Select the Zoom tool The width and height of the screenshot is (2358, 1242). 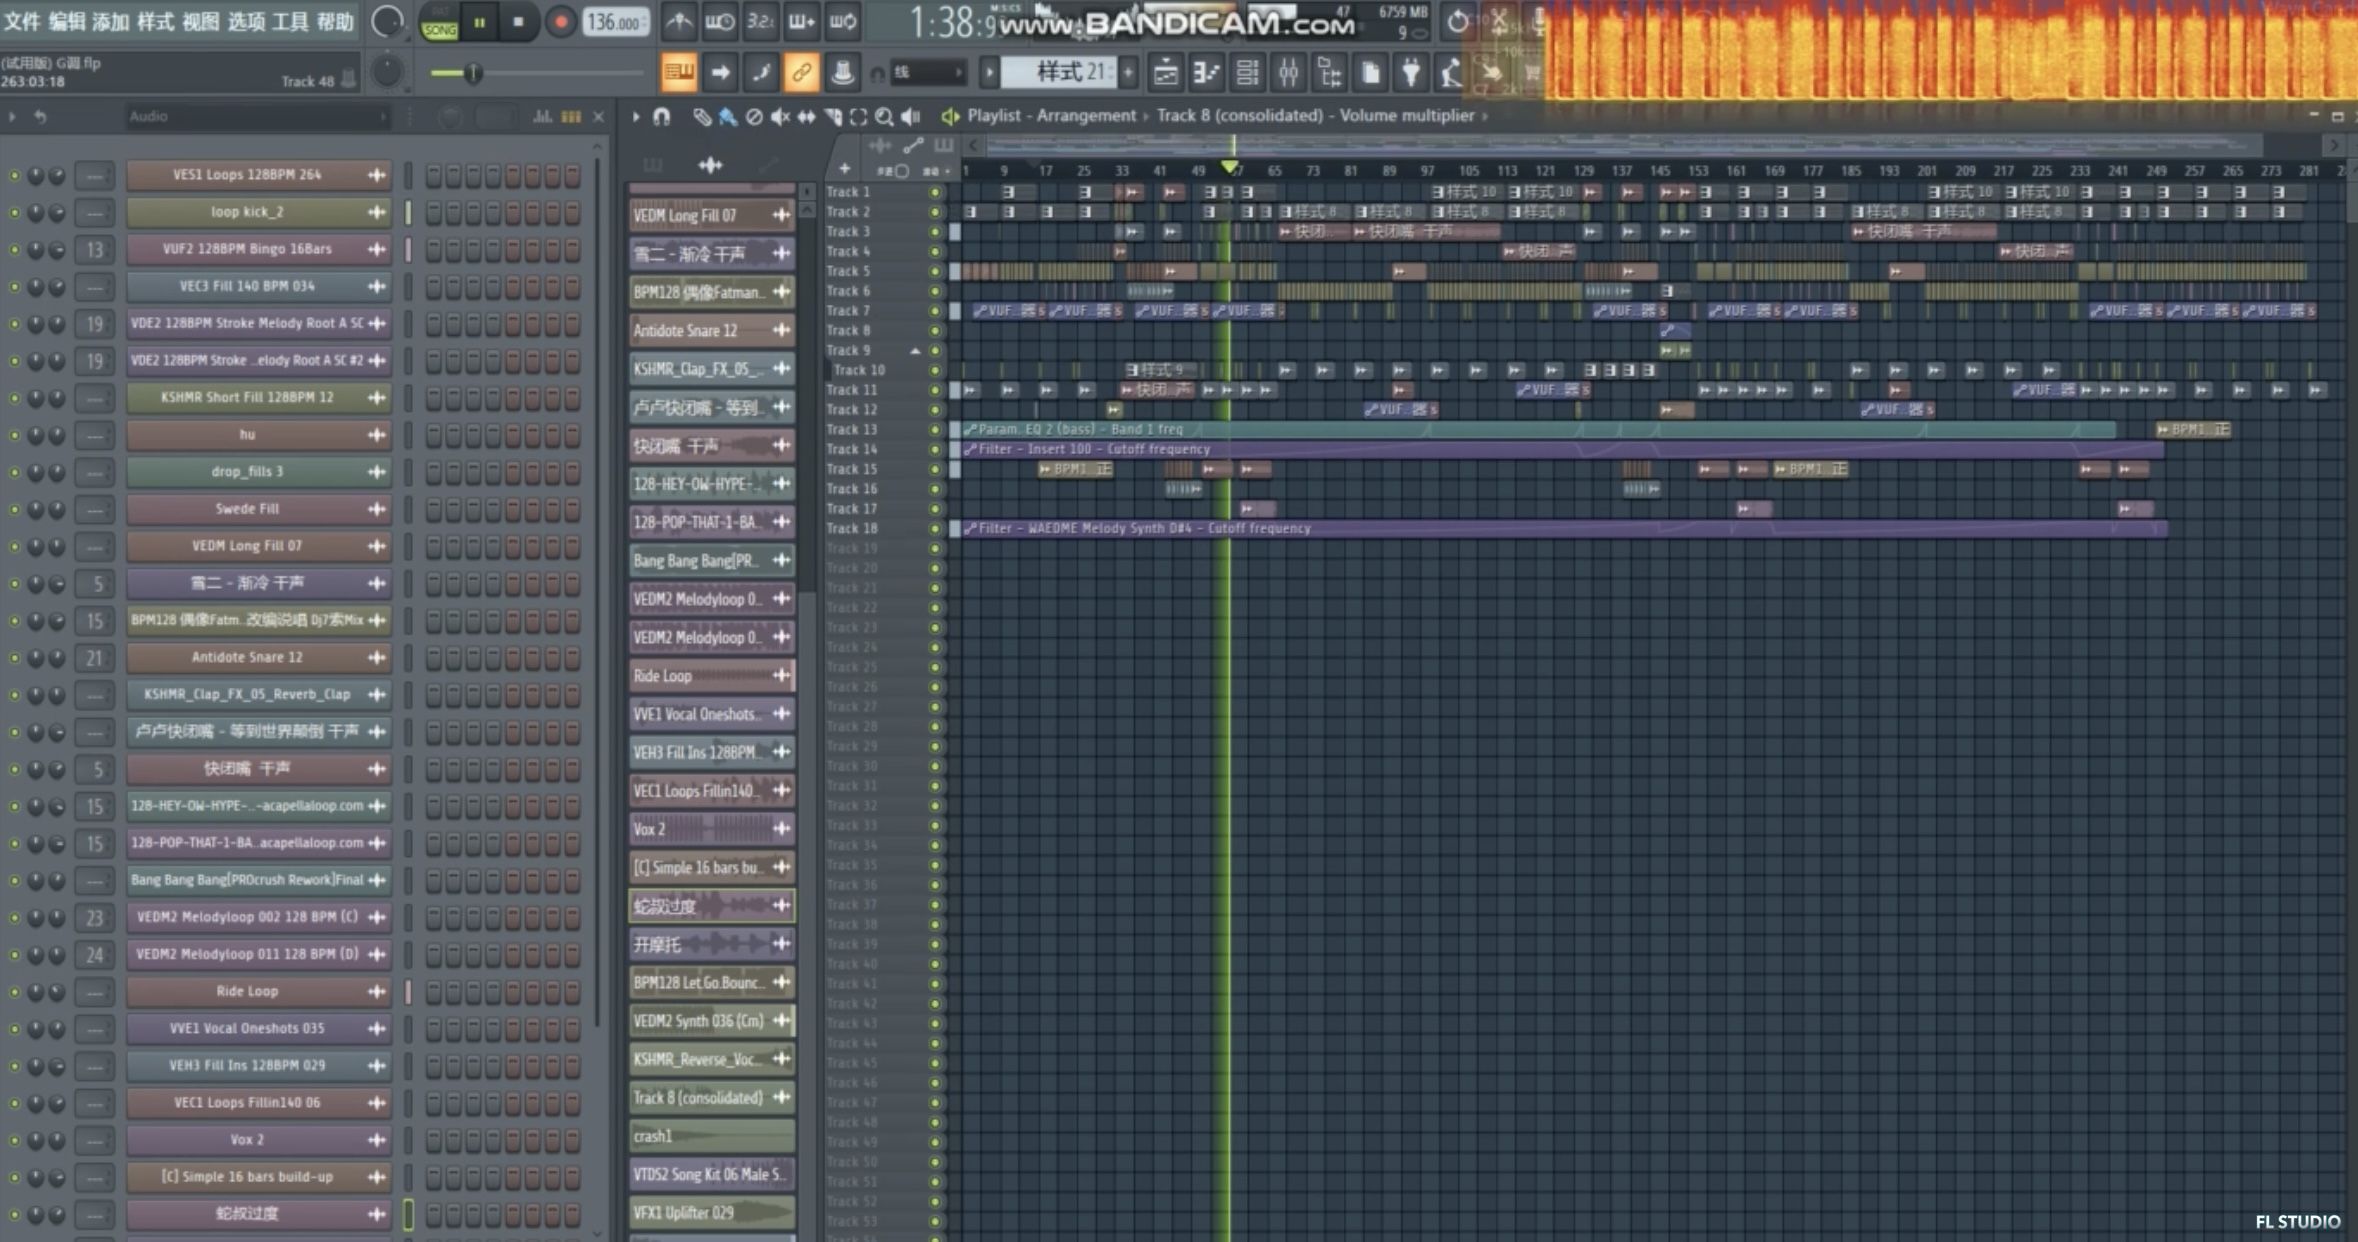(x=884, y=117)
